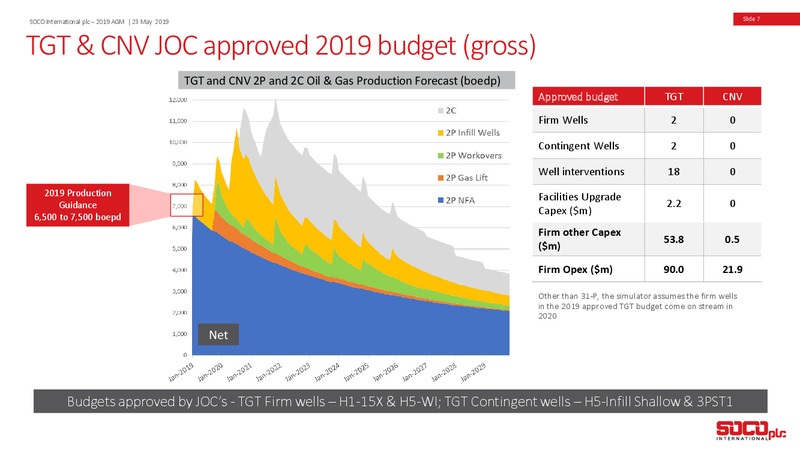The width and height of the screenshot is (800, 450).
Task: Click the TGT value '18' for Well interventions
Action: (x=673, y=172)
